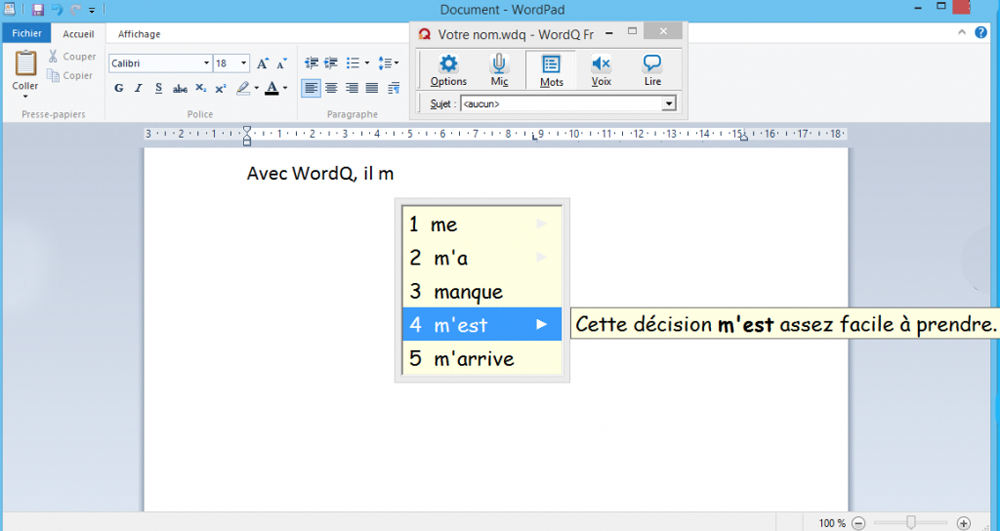Click the Coller clipboard paste icon
Viewport: 1000px width, 531px height.
[26, 66]
